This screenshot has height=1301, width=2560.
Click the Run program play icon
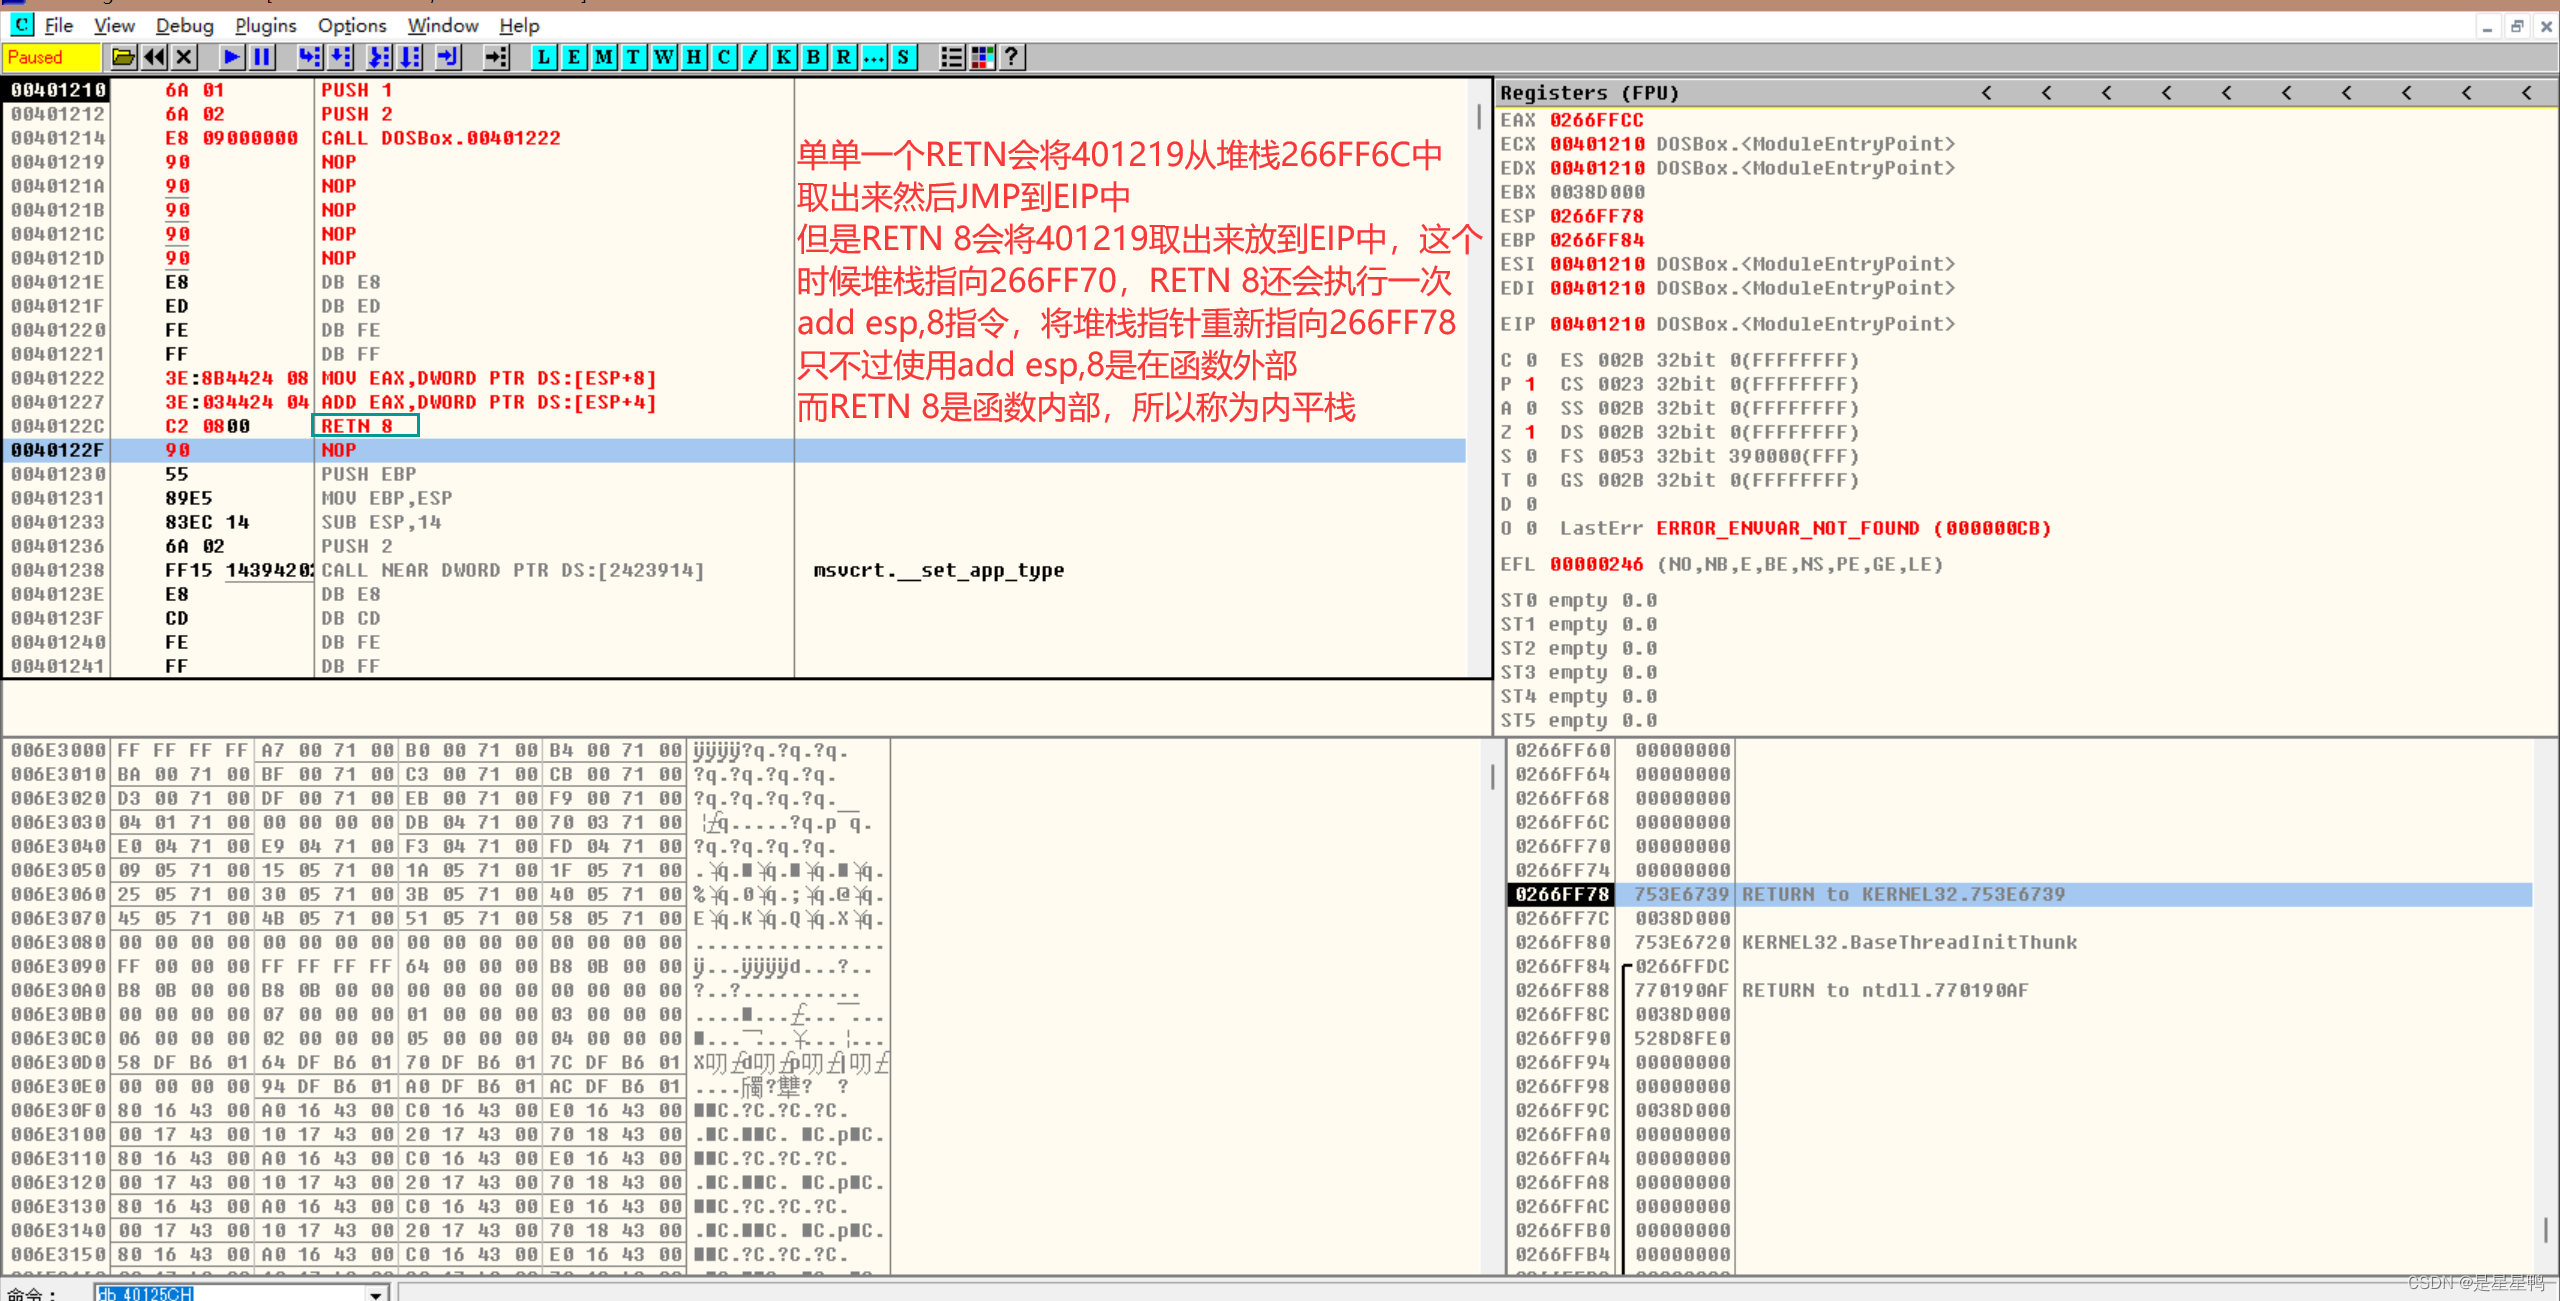[231, 57]
